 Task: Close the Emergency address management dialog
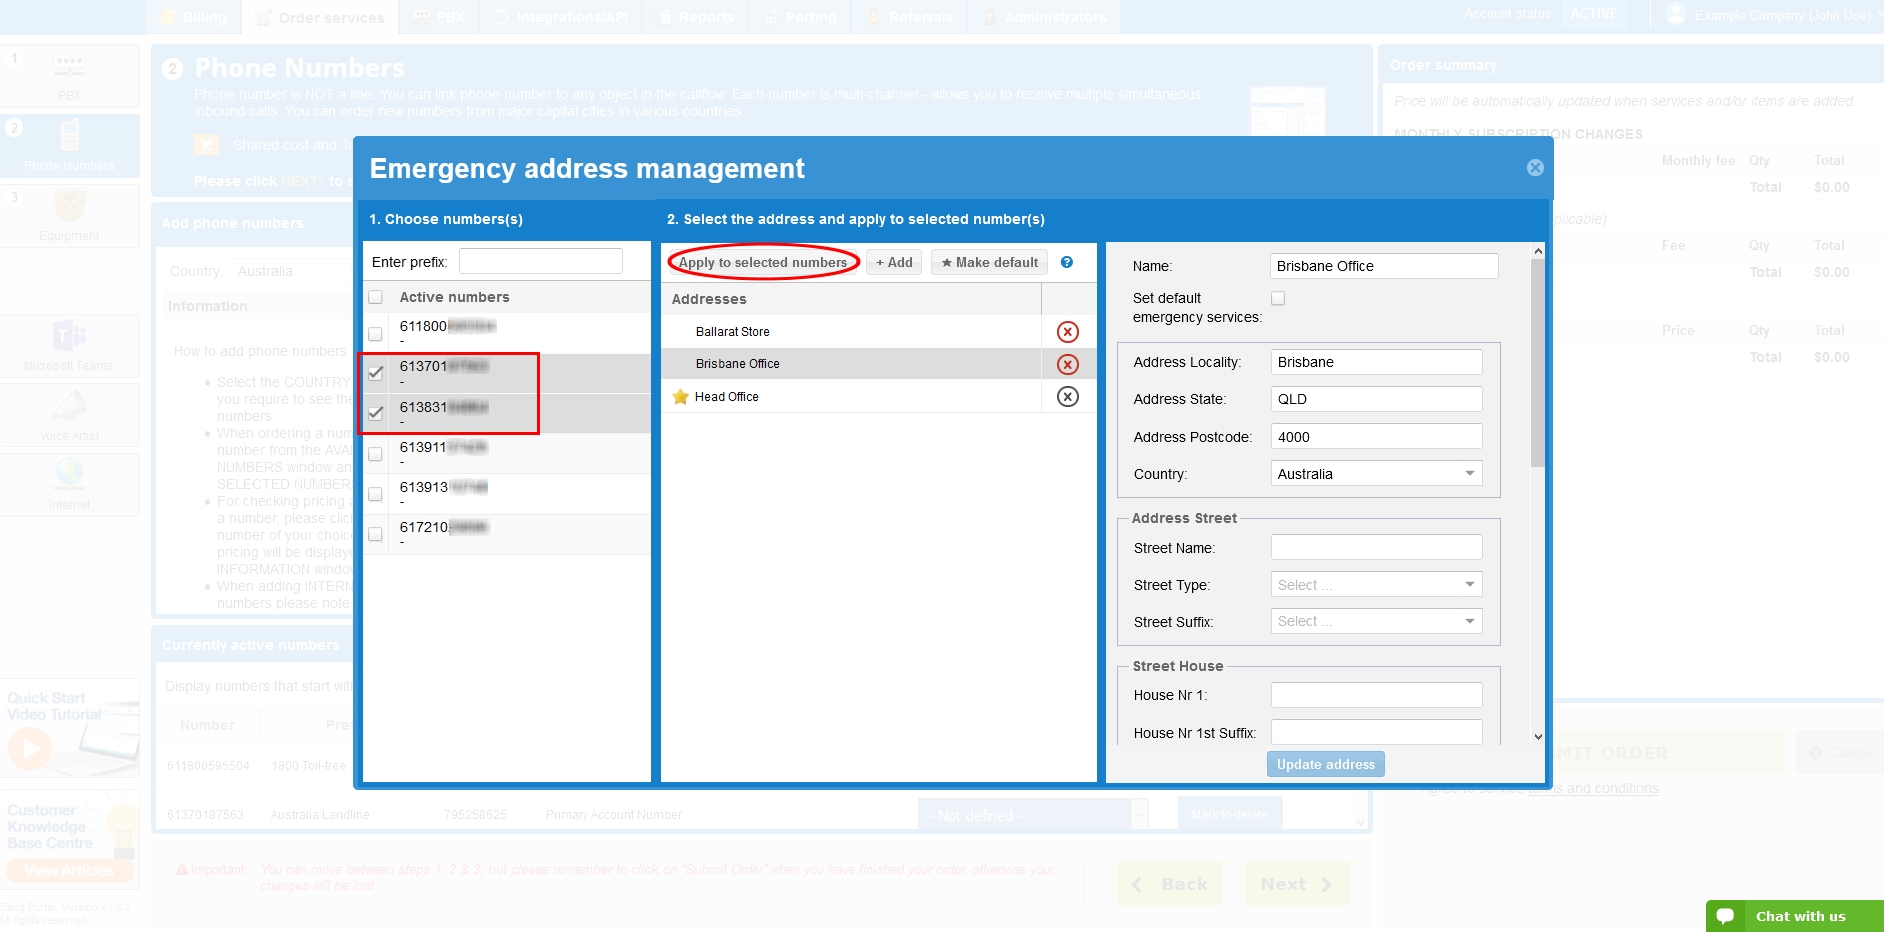tap(1535, 168)
